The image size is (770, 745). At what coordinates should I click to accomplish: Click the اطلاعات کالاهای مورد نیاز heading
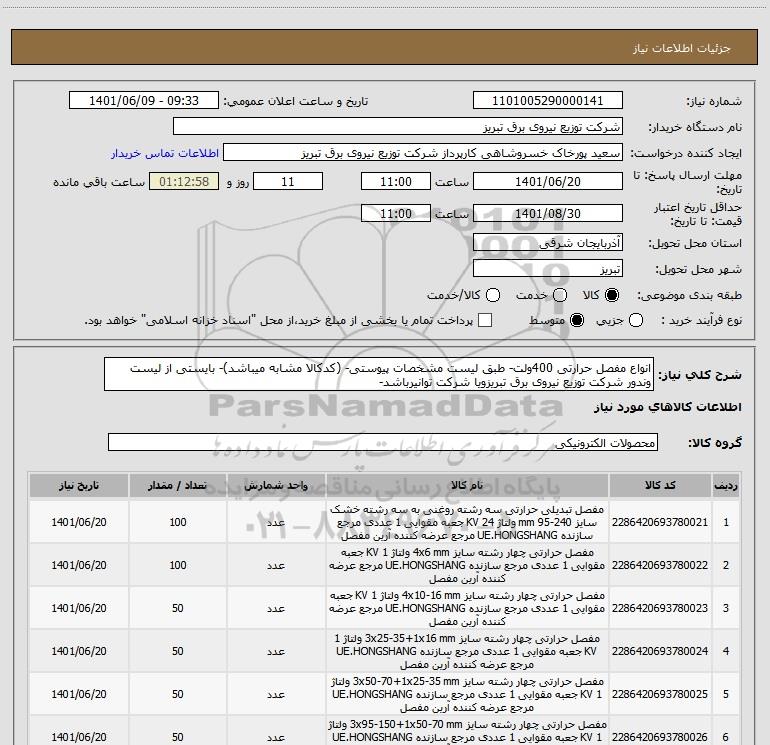point(668,407)
